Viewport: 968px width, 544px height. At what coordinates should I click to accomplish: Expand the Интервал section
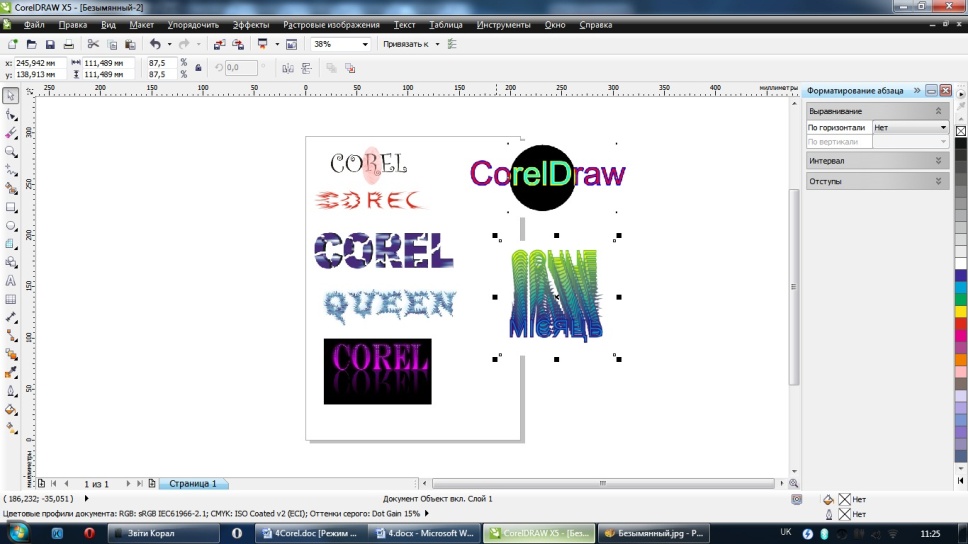(938, 161)
